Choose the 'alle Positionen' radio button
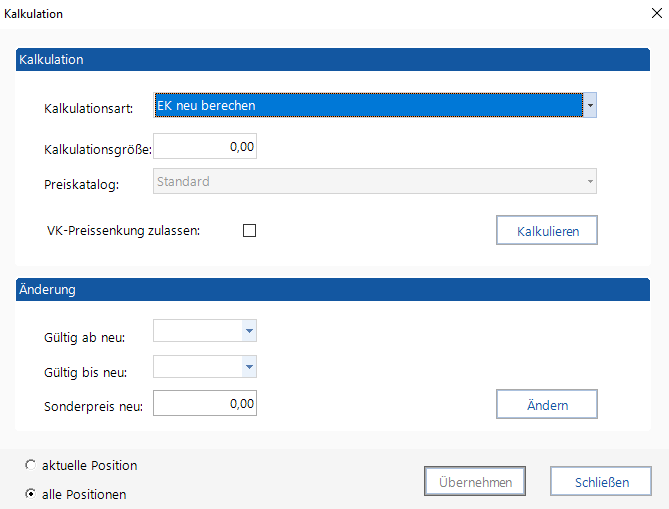 point(31,494)
